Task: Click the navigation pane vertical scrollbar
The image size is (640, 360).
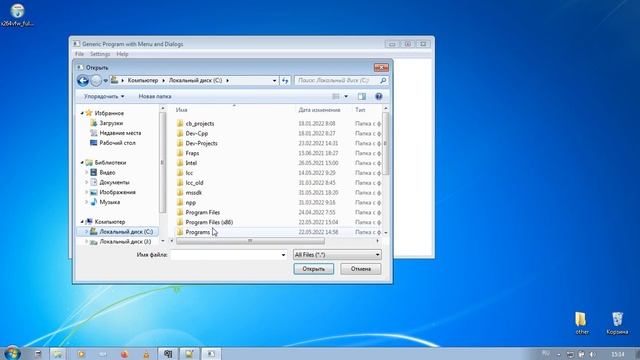Action: tap(162, 162)
